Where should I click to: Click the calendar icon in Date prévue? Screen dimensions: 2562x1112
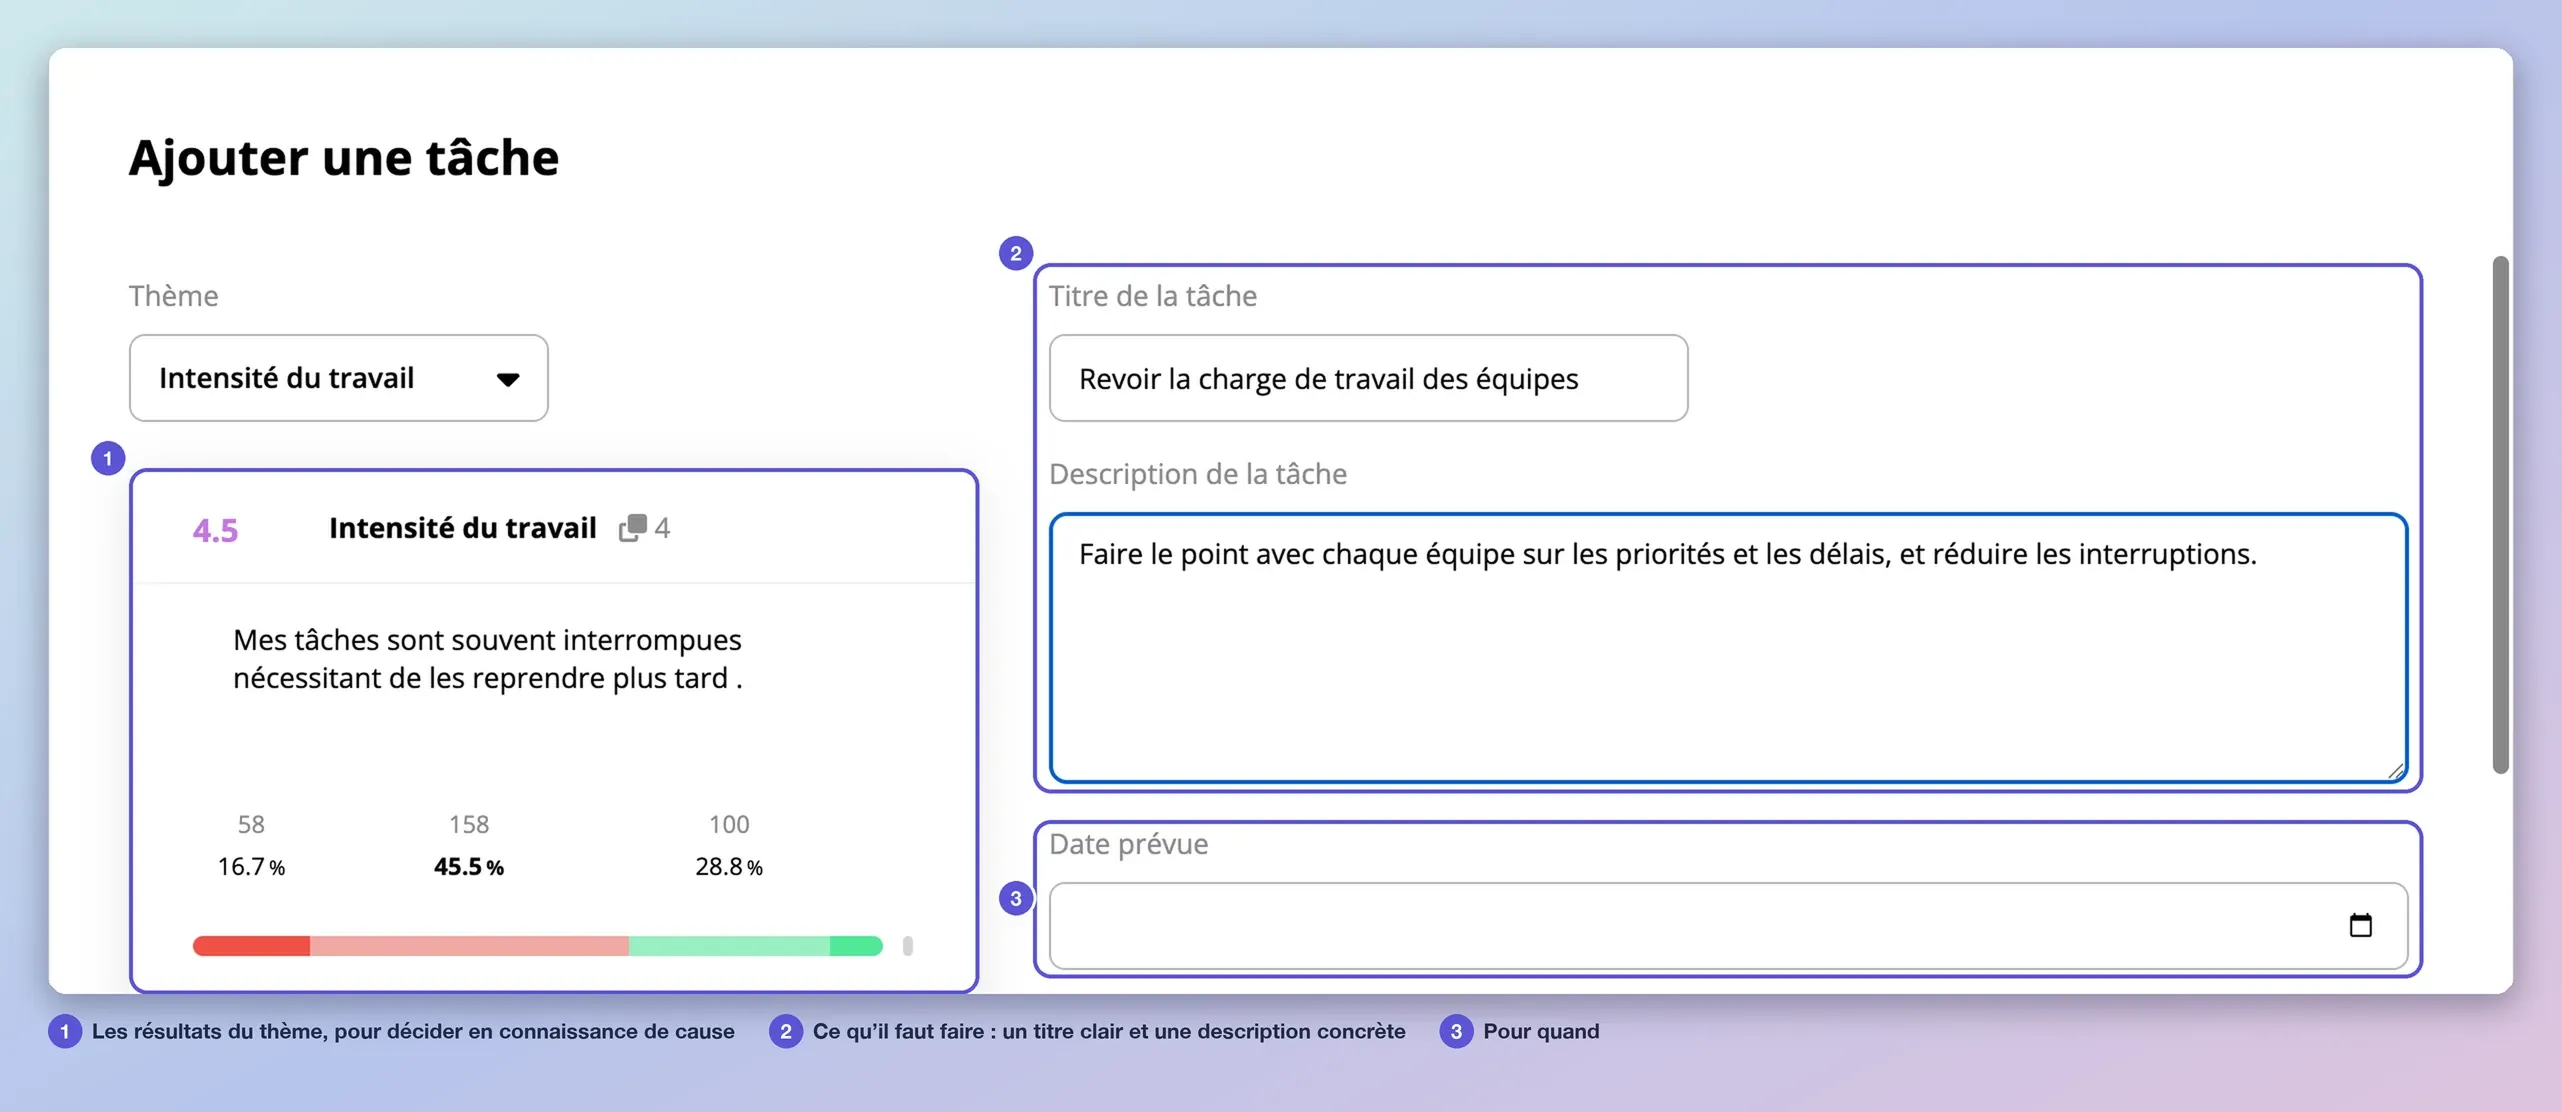(2360, 925)
